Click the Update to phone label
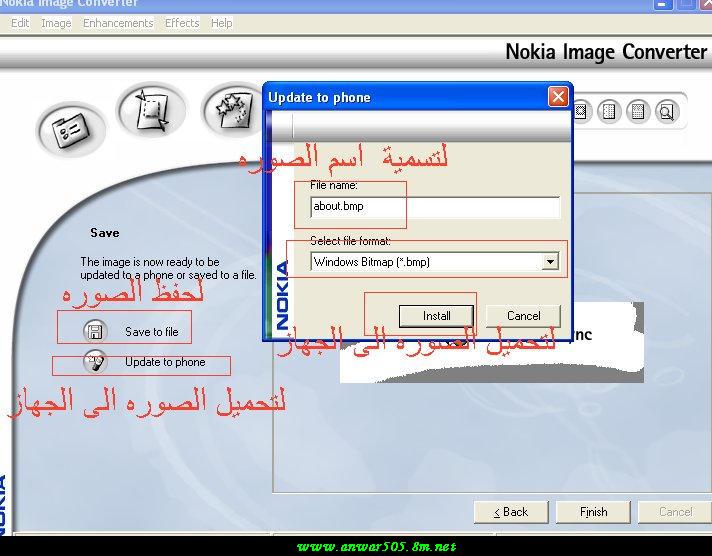Image resolution: width=712 pixels, height=556 pixels. coord(165,362)
